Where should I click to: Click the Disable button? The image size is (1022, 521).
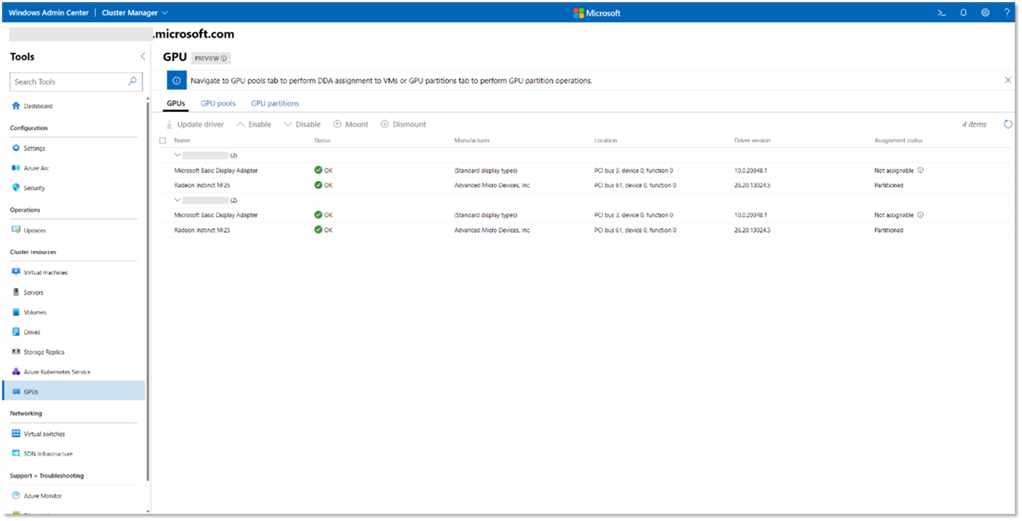click(x=302, y=124)
